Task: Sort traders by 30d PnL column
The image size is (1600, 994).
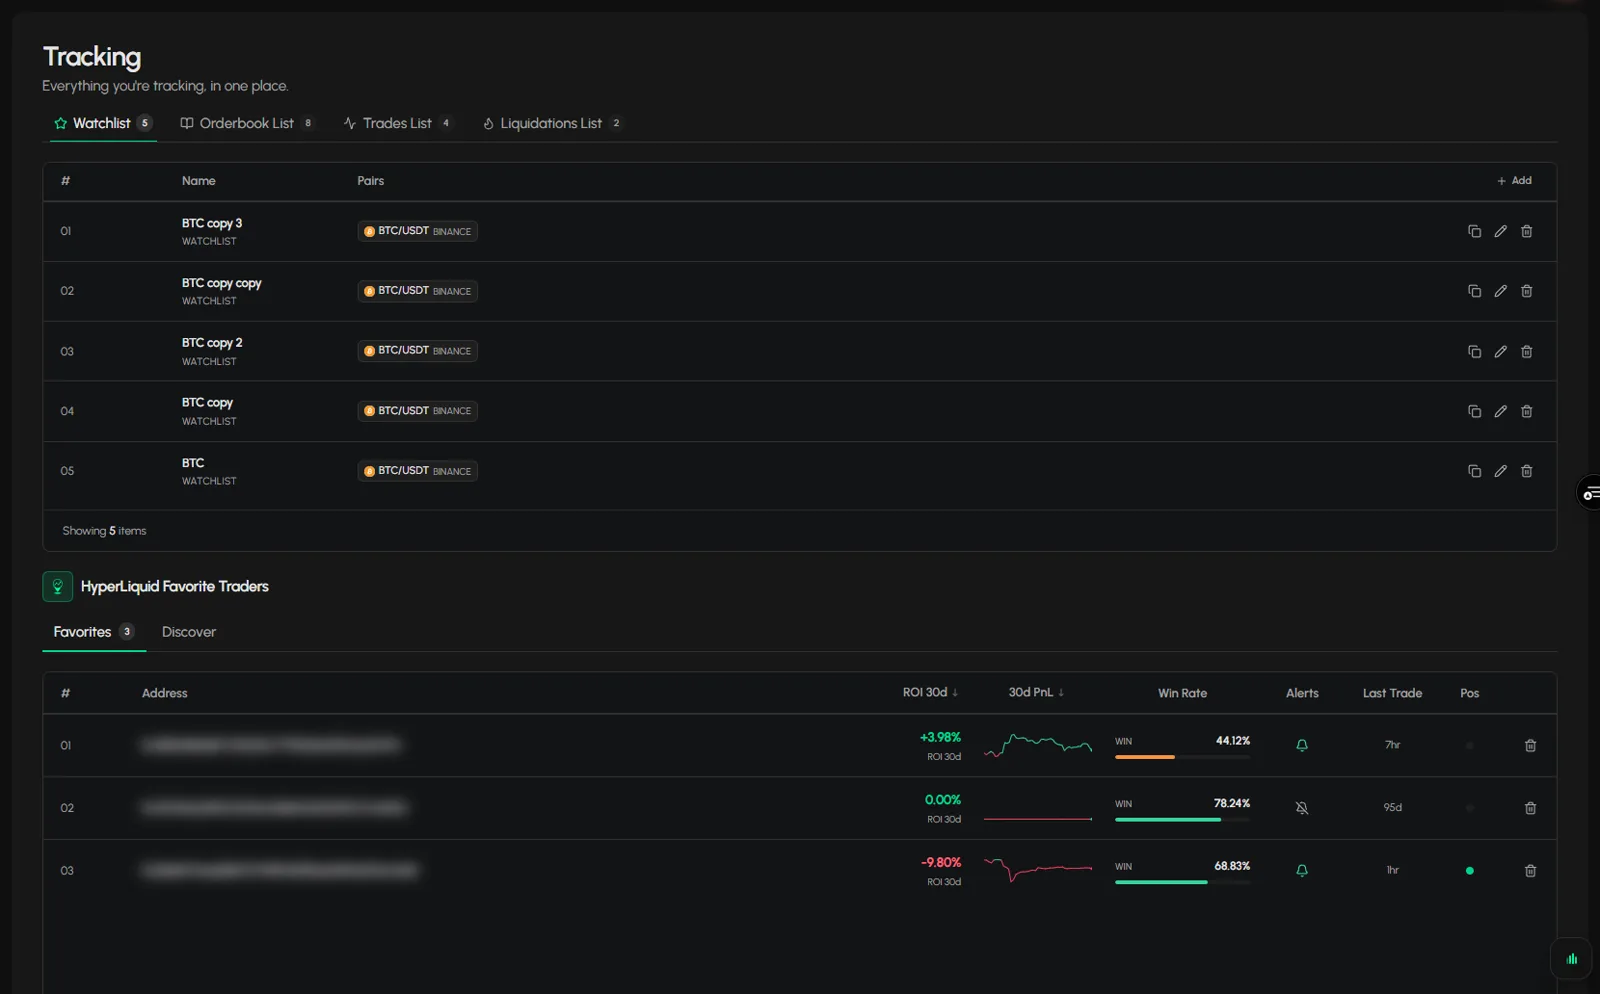Action: (x=1036, y=692)
